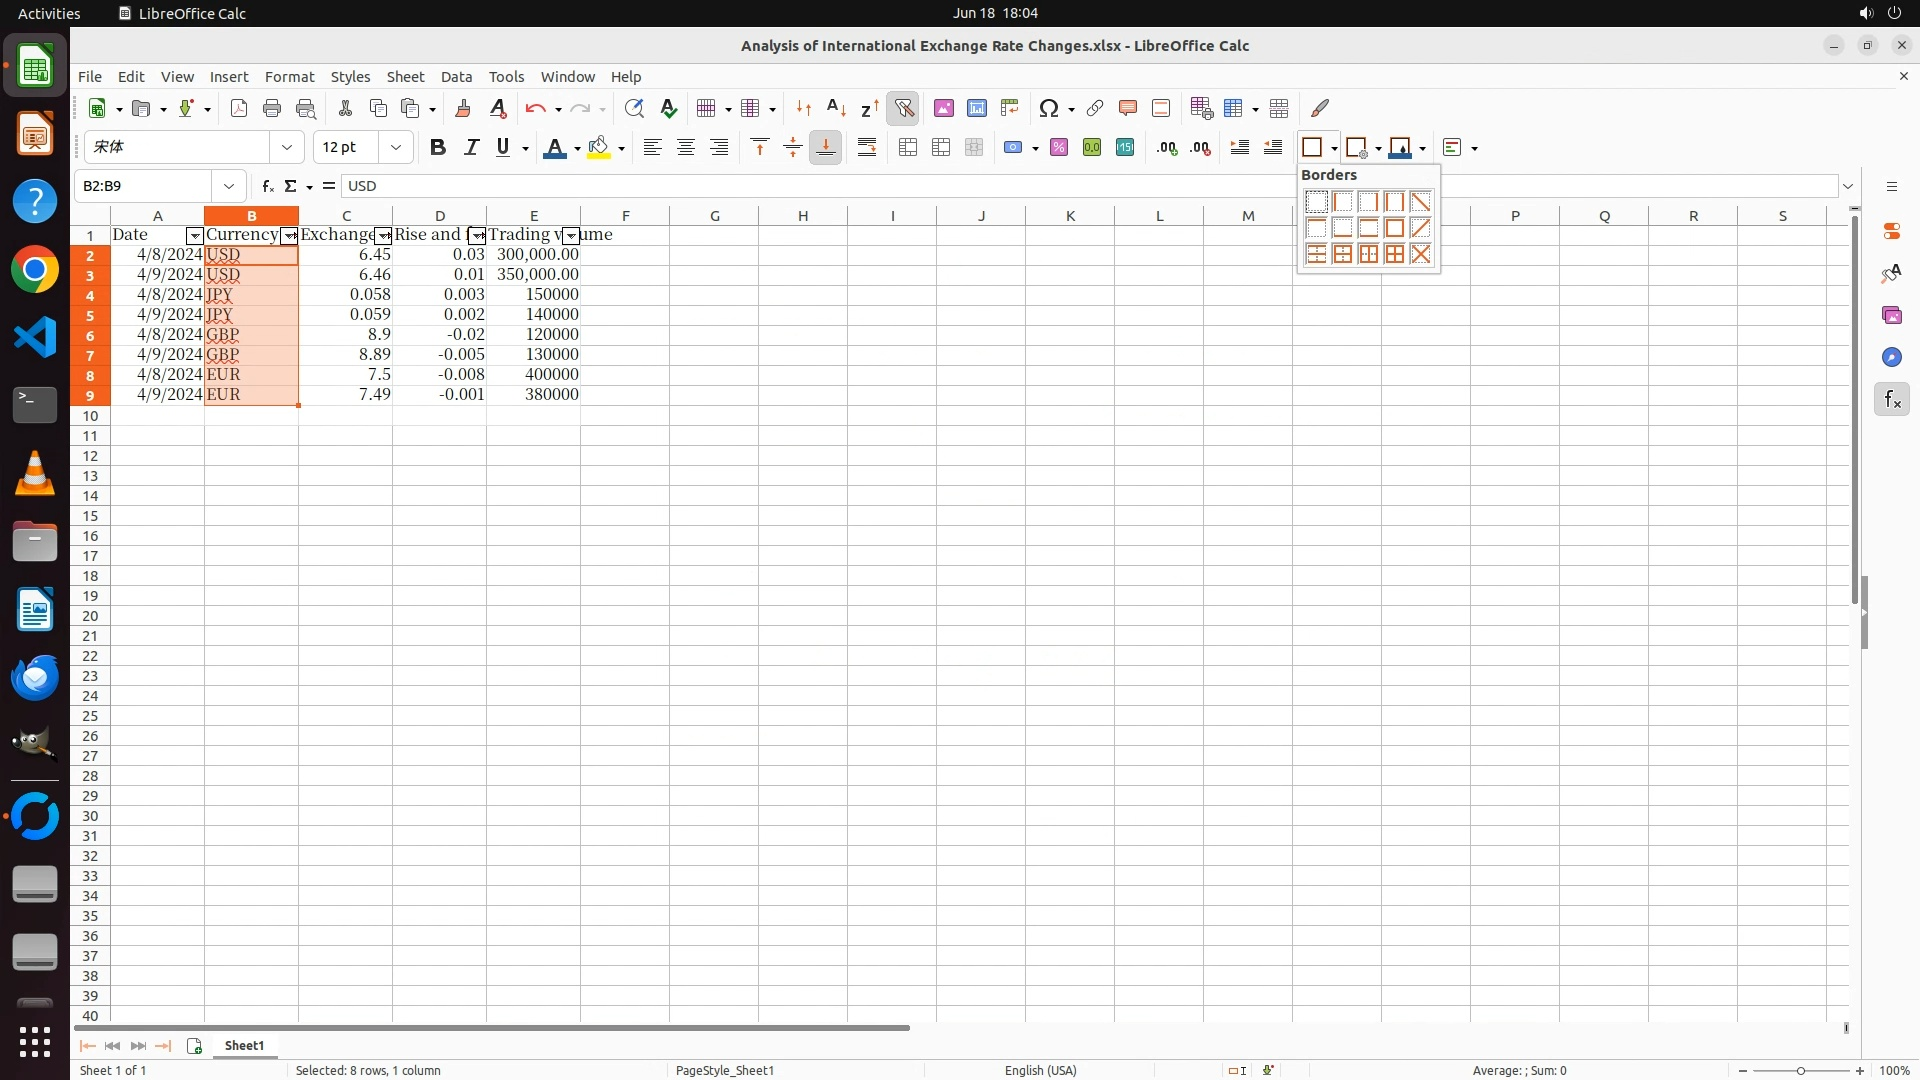Select the Sheet1 tab

tap(244, 1045)
